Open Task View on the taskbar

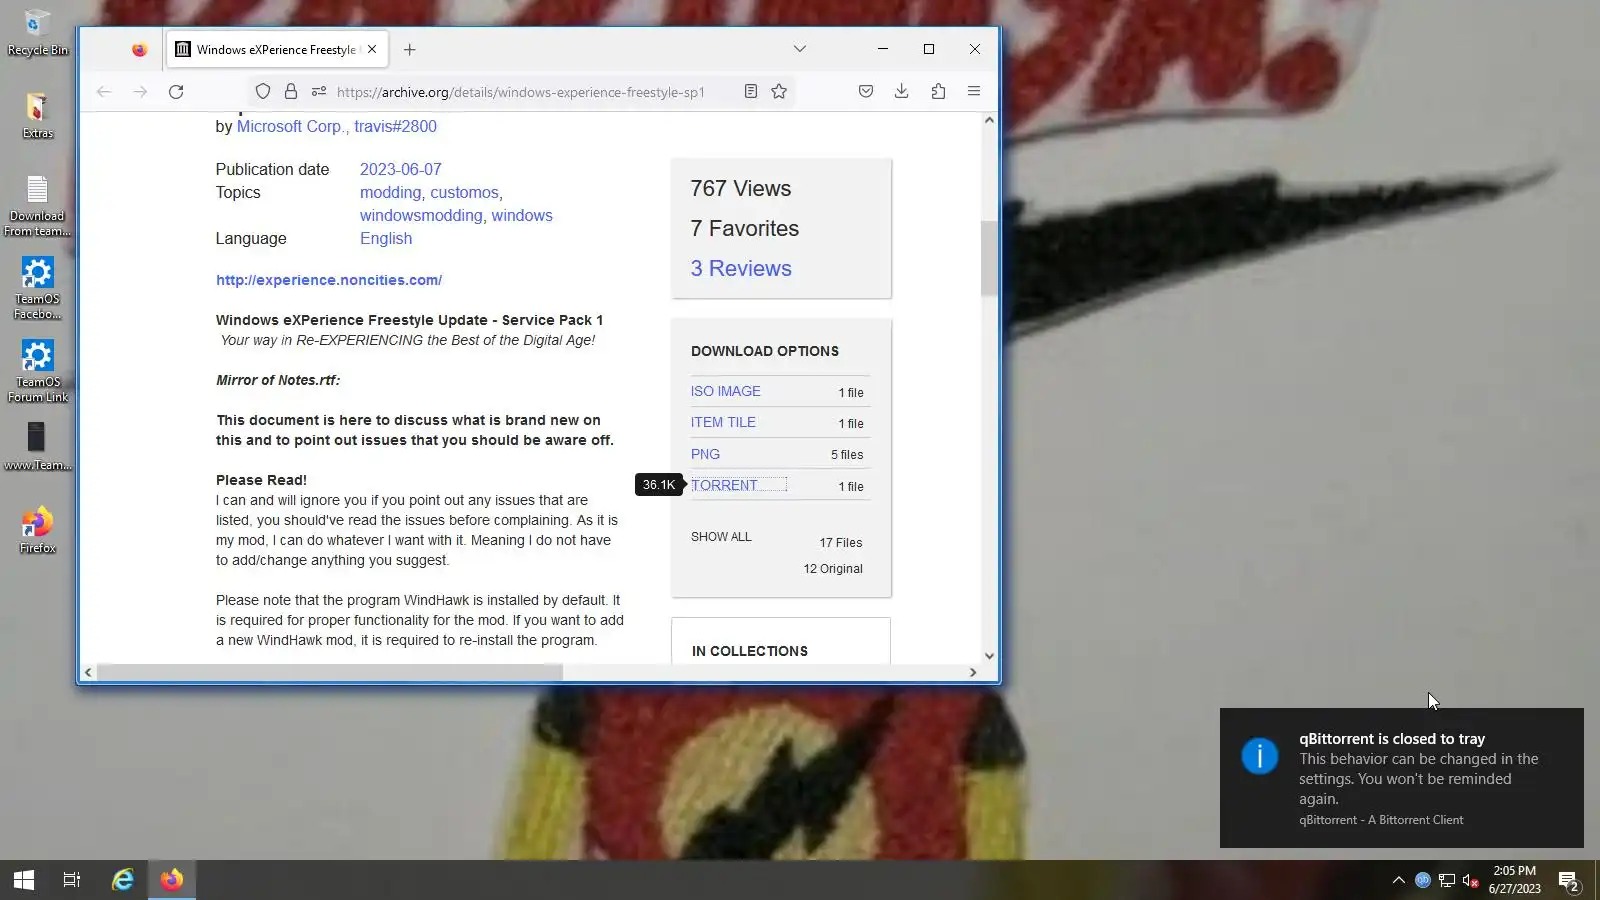72,880
